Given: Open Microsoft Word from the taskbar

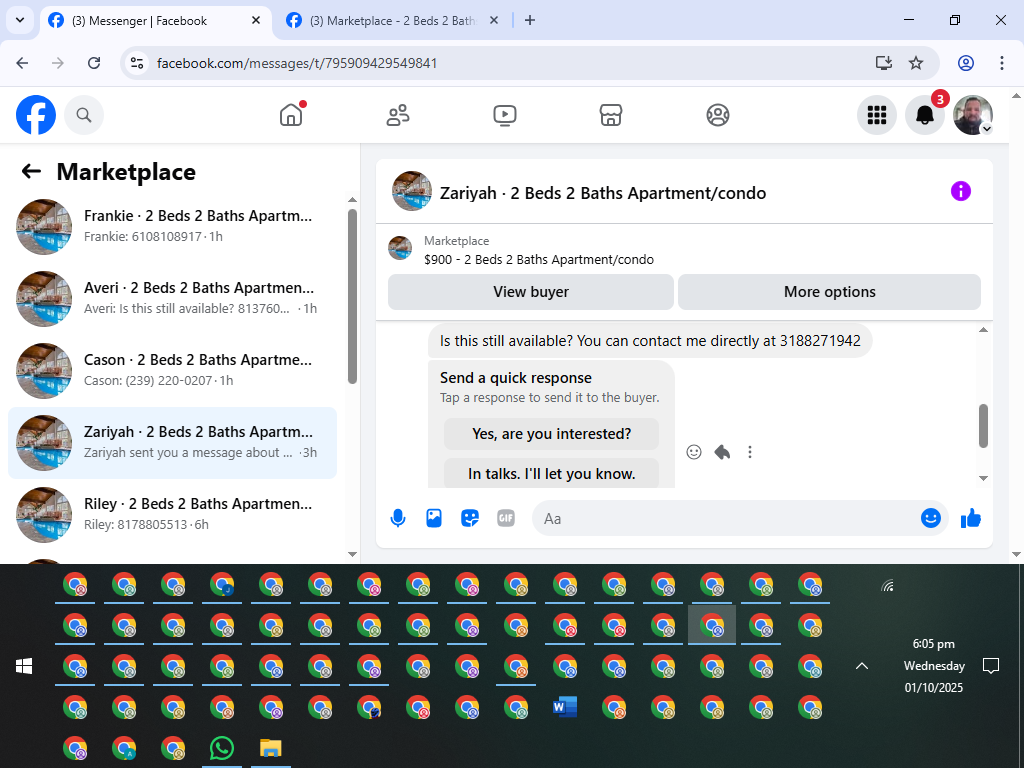Looking at the screenshot, I should coord(565,707).
